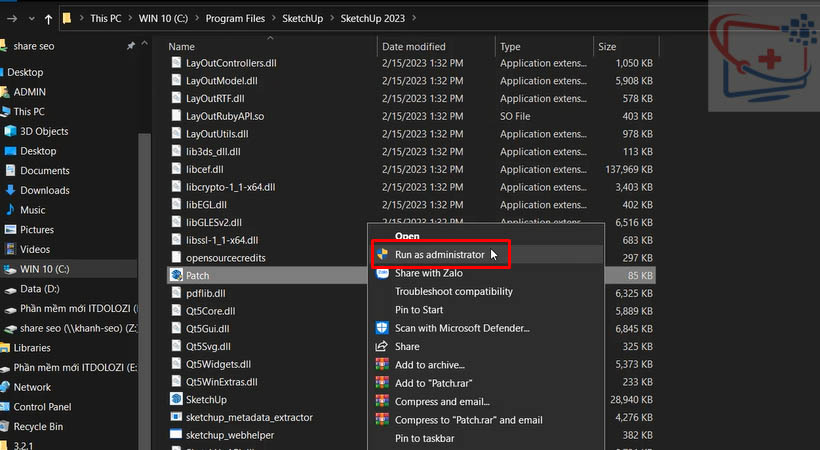Click the WinRAR icon beside Add to archive
820x450 pixels.
click(381, 365)
